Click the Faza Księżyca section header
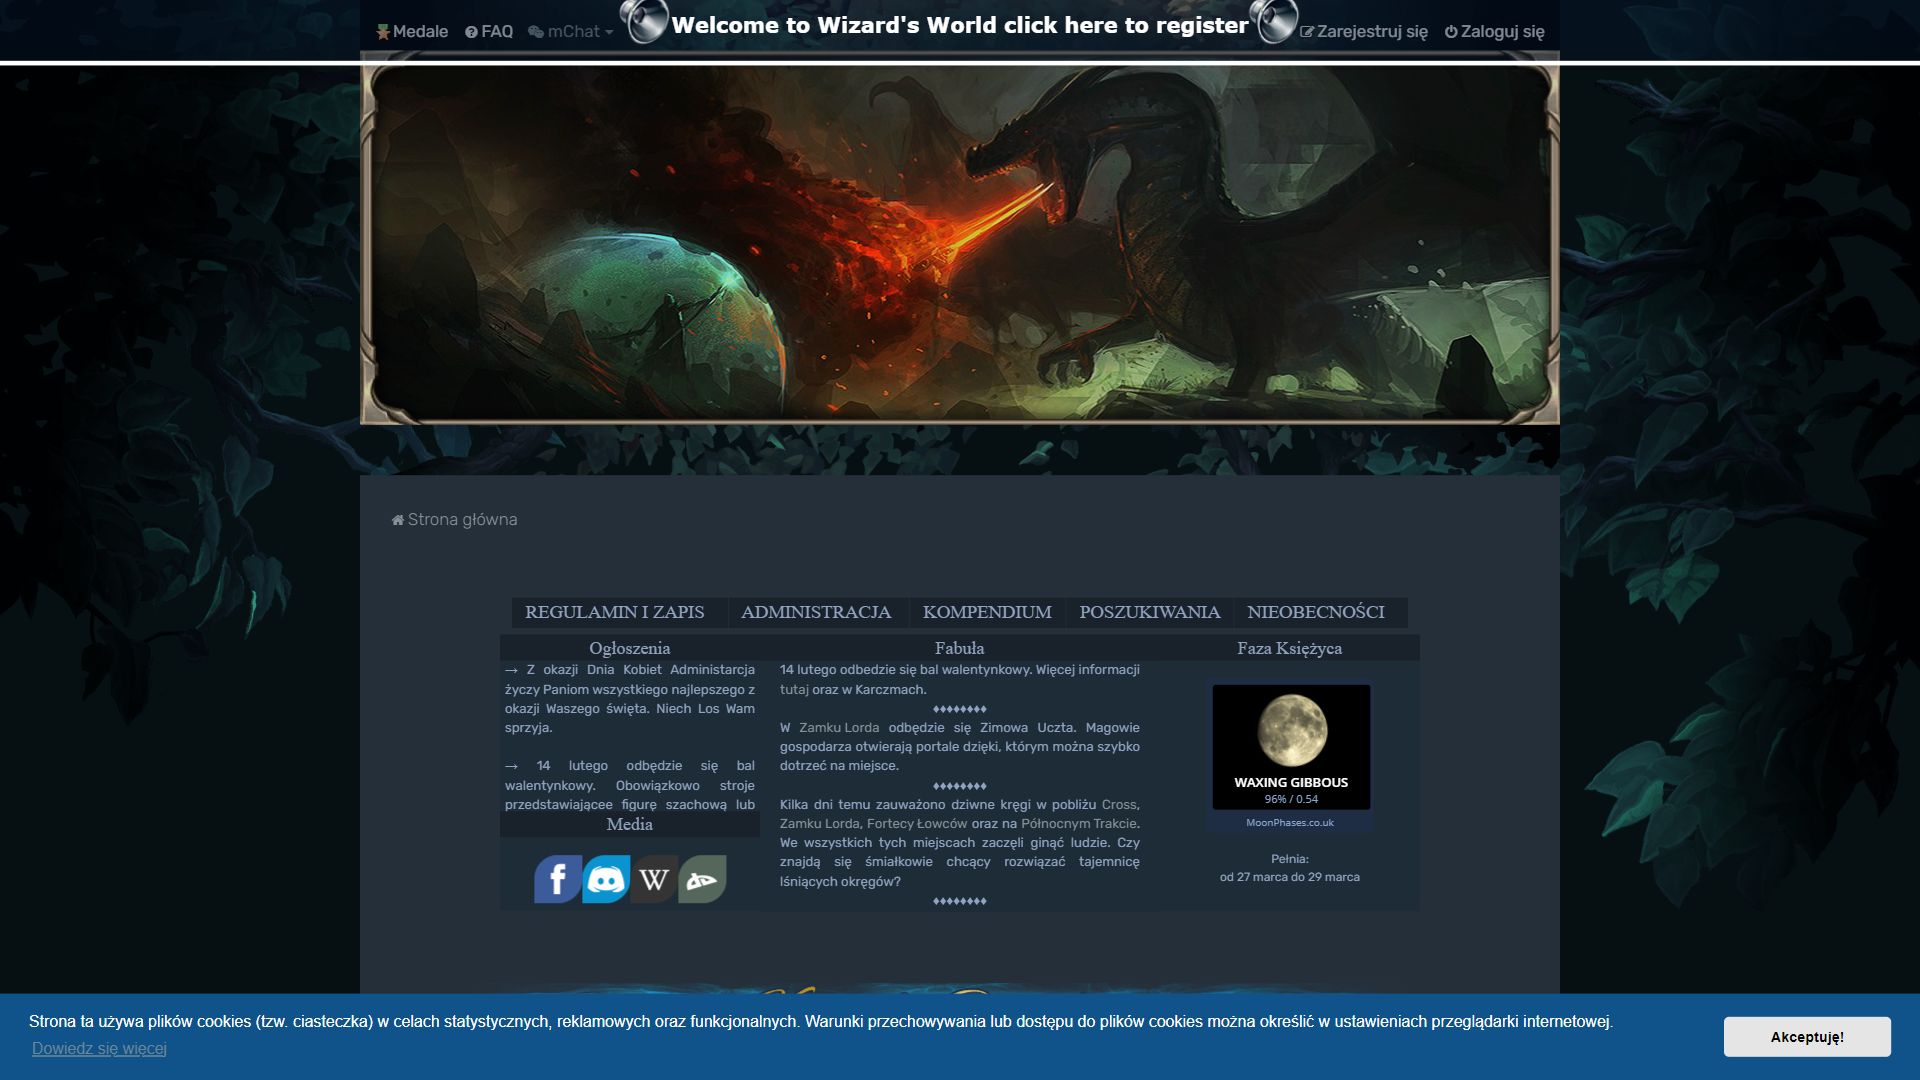1920x1080 pixels. click(x=1290, y=648)
